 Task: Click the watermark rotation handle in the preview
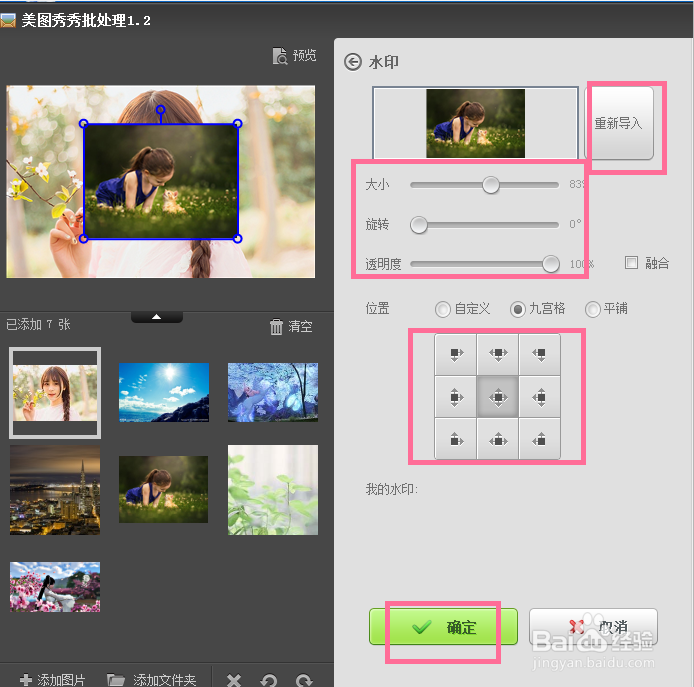161,109
